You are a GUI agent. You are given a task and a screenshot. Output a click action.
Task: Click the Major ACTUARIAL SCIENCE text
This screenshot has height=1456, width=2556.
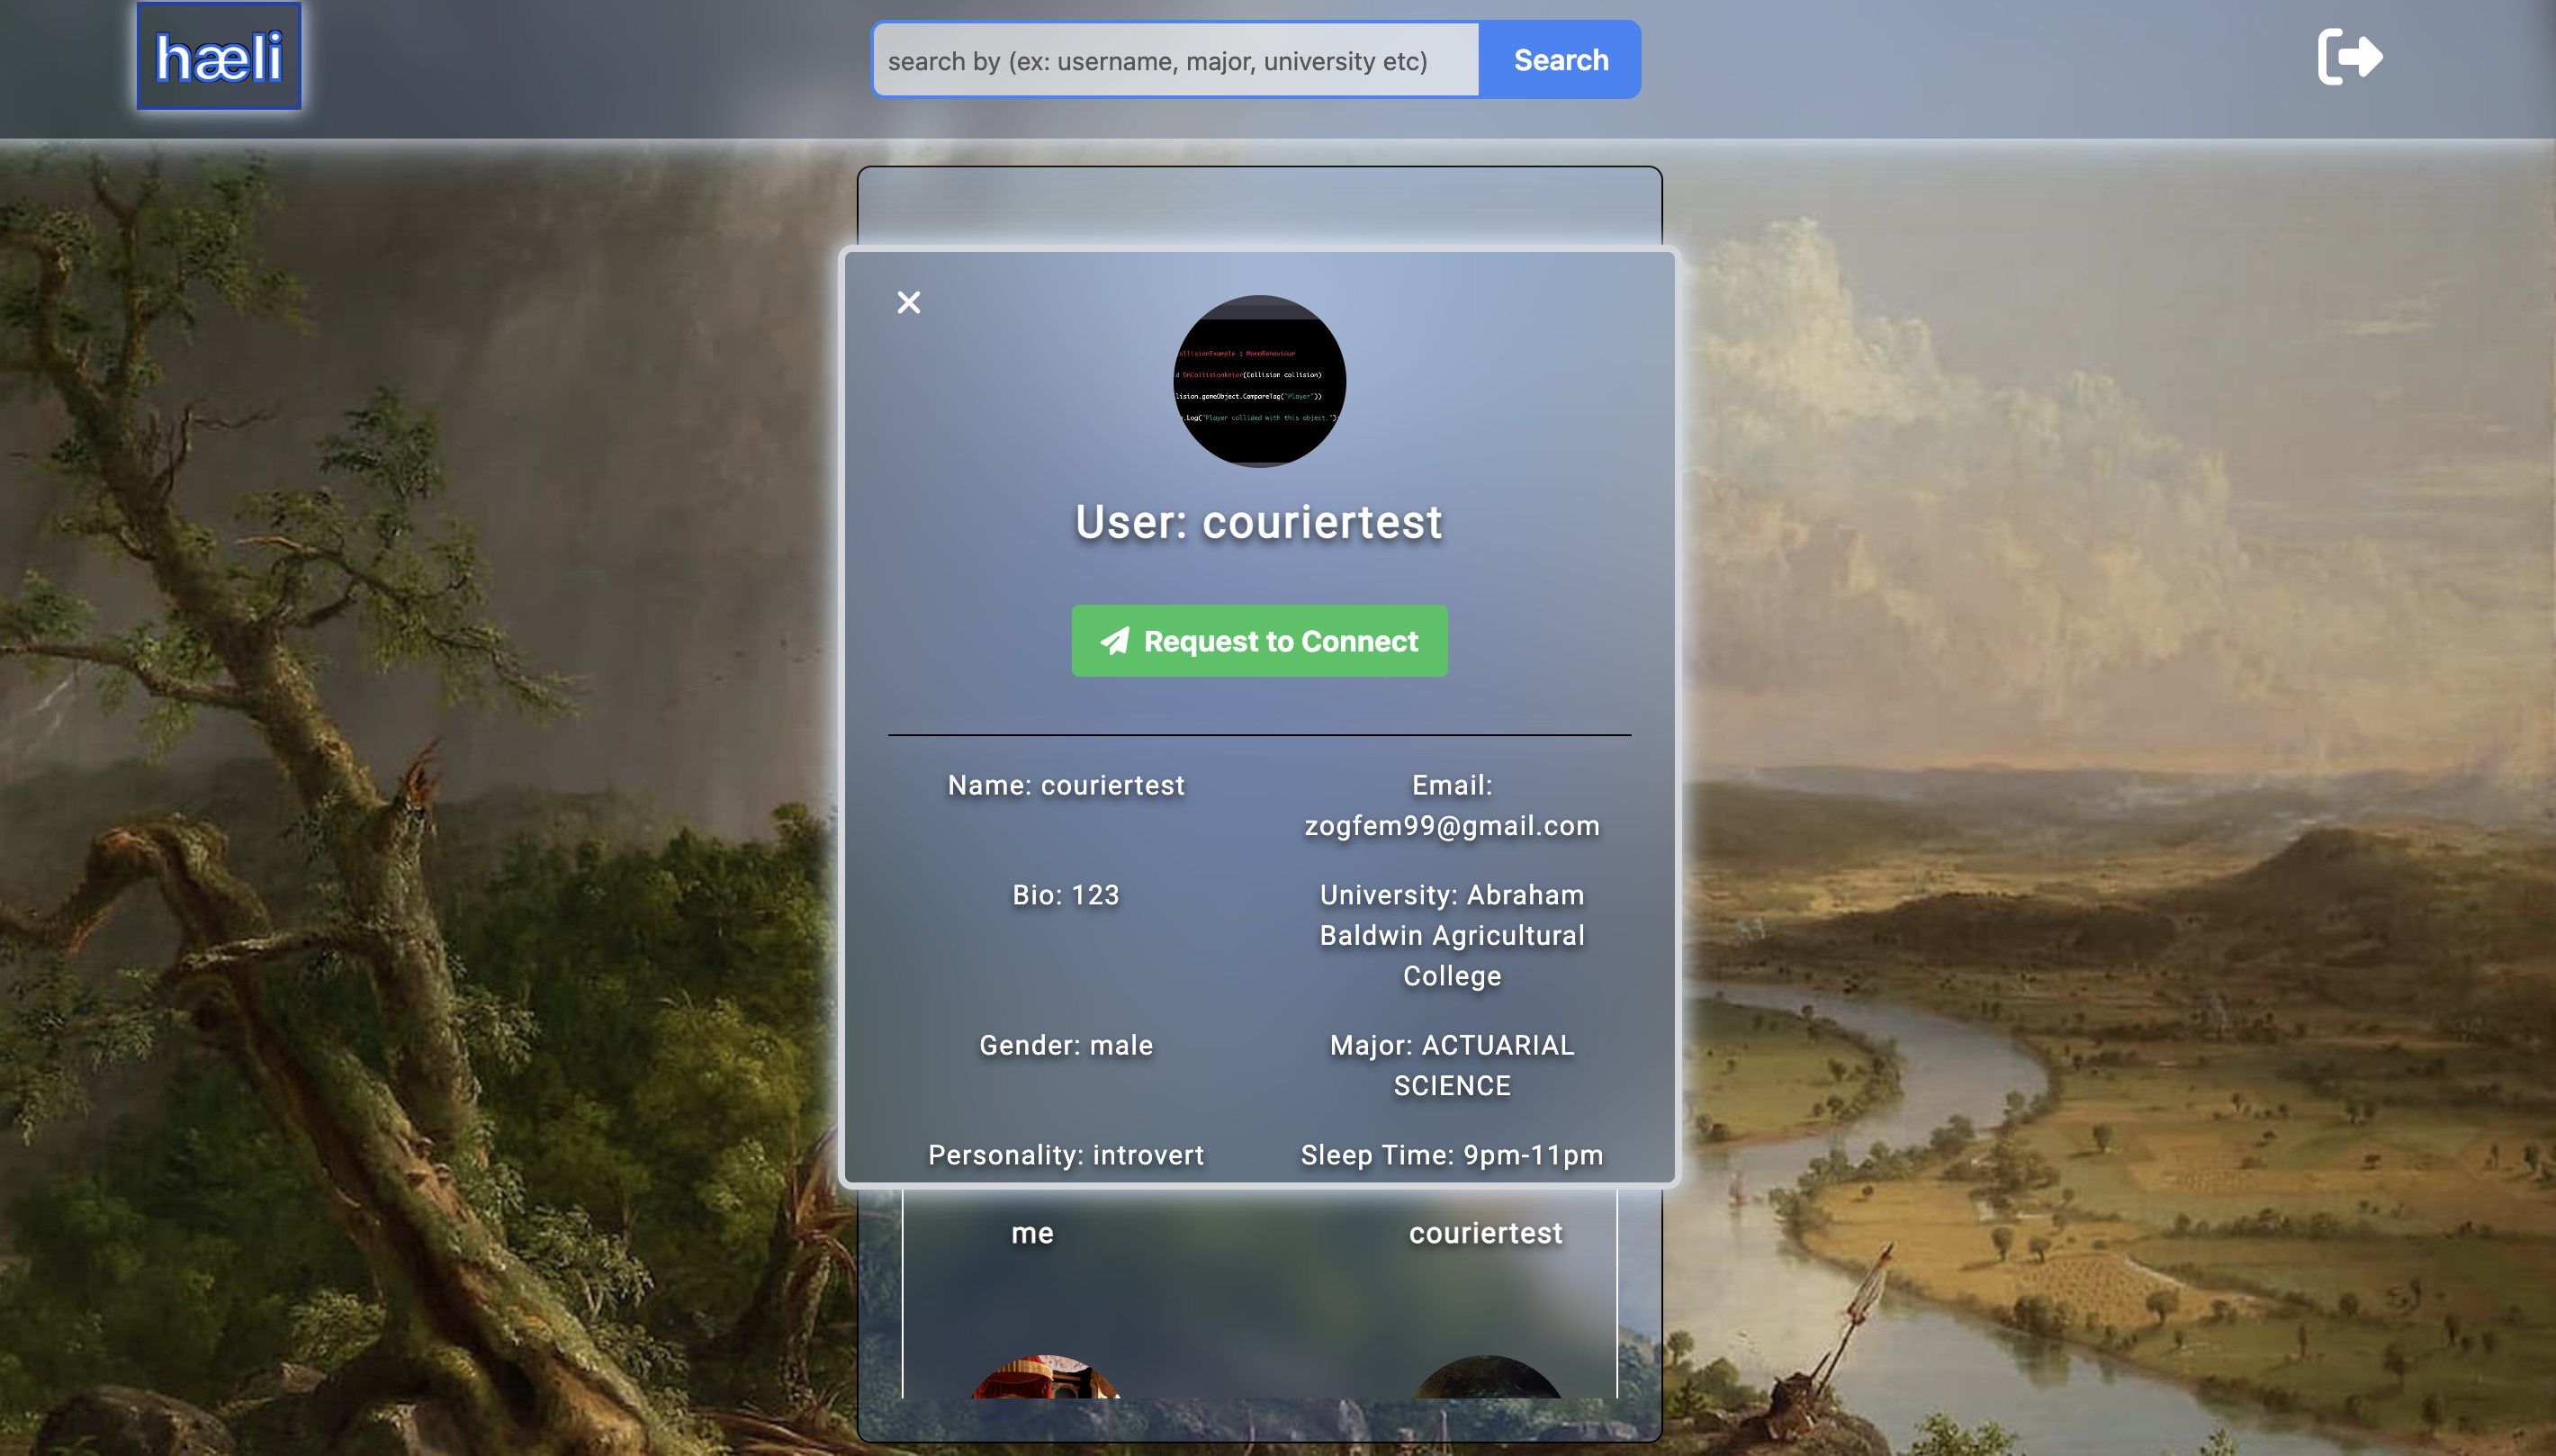click(x=1451, y=1065)
